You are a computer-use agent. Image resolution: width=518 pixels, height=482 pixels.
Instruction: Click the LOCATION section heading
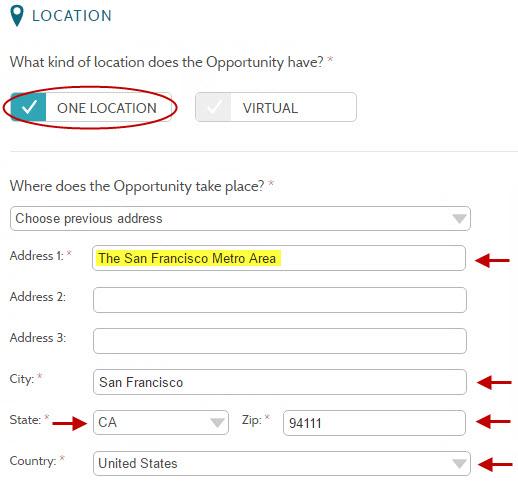point(72,16)
